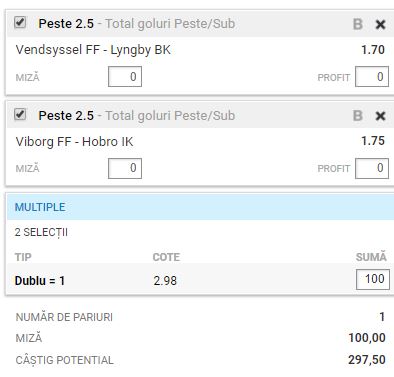Uncheck the Vendsyssel FF Peste 2.5 checkbox
394x377 pixels.
coord(20,23)
